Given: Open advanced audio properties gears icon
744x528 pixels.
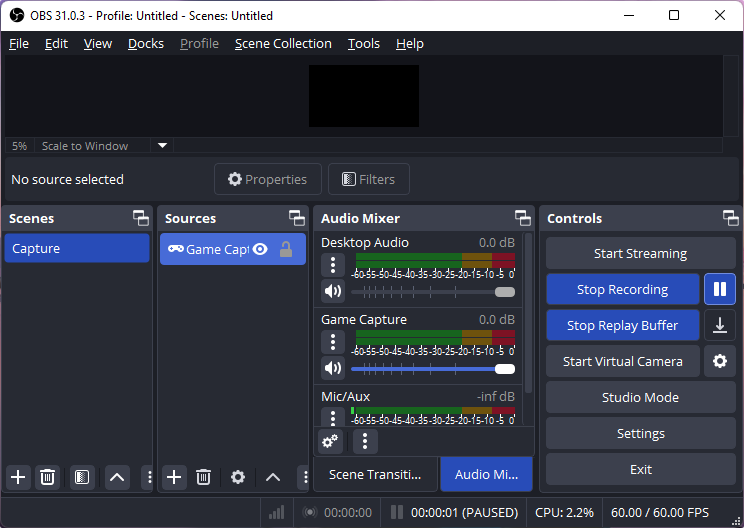Looking at the screenshot, I should (x=330, y=441).
